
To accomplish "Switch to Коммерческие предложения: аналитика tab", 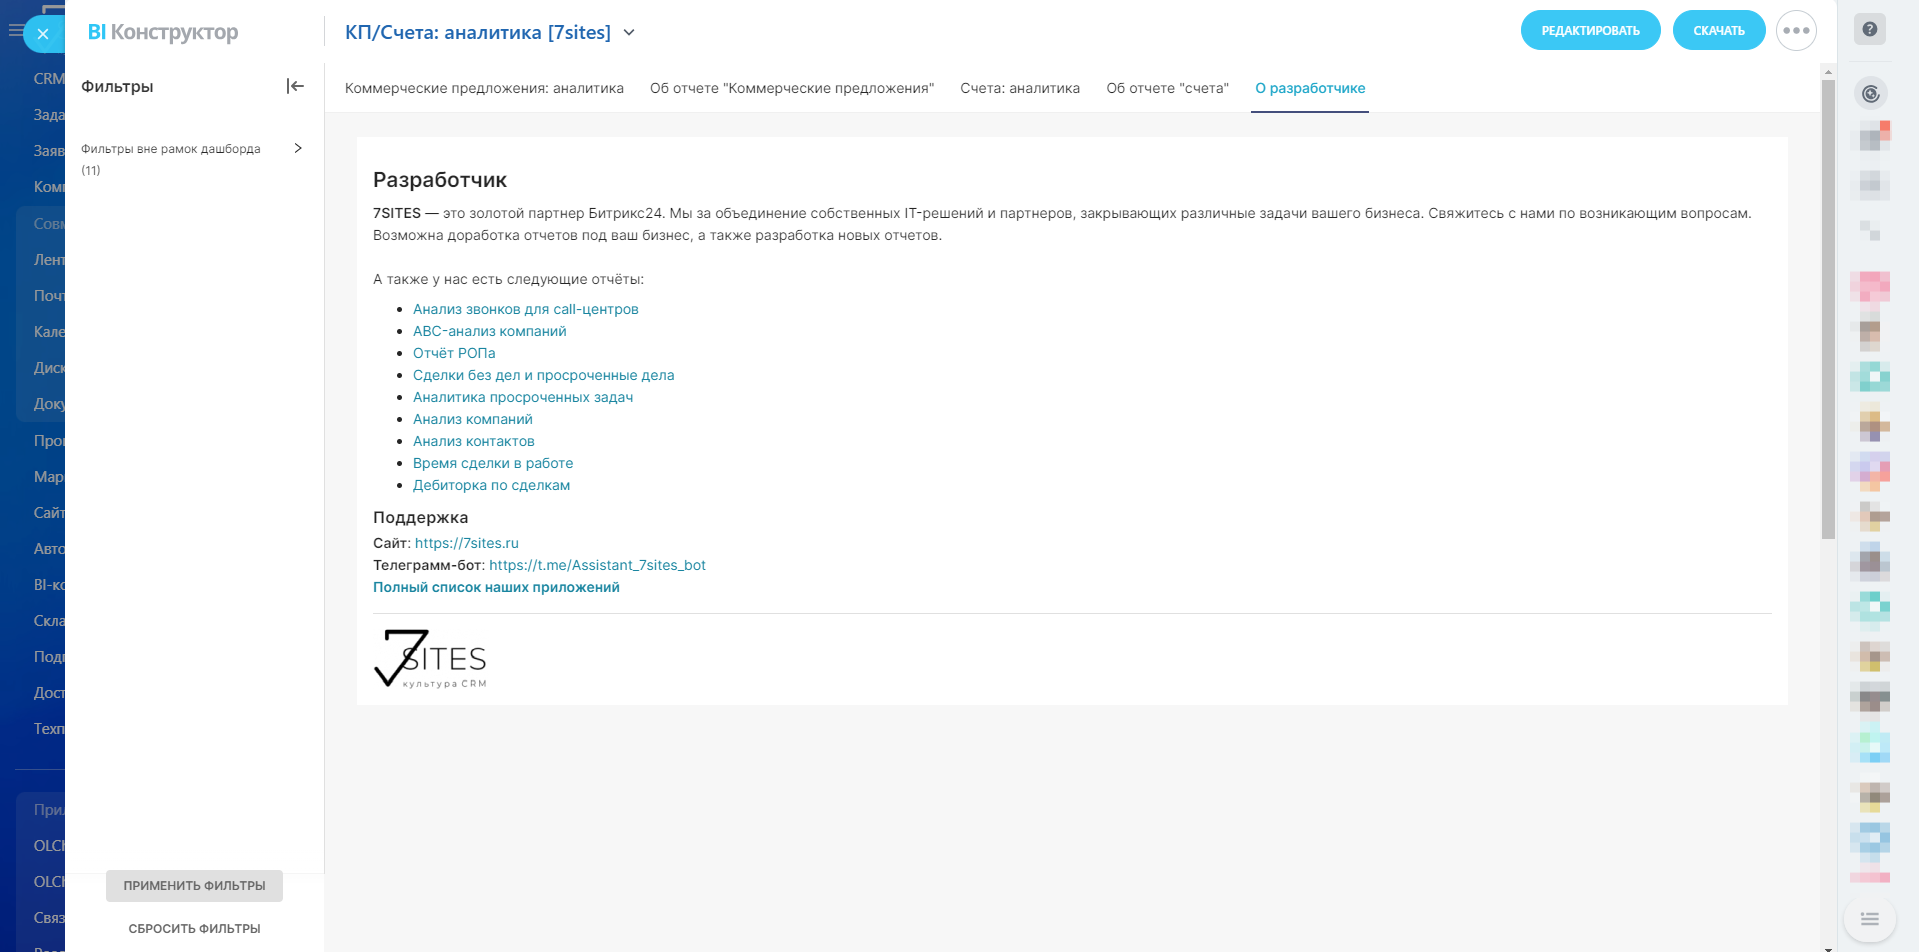I will pos(484,88).
